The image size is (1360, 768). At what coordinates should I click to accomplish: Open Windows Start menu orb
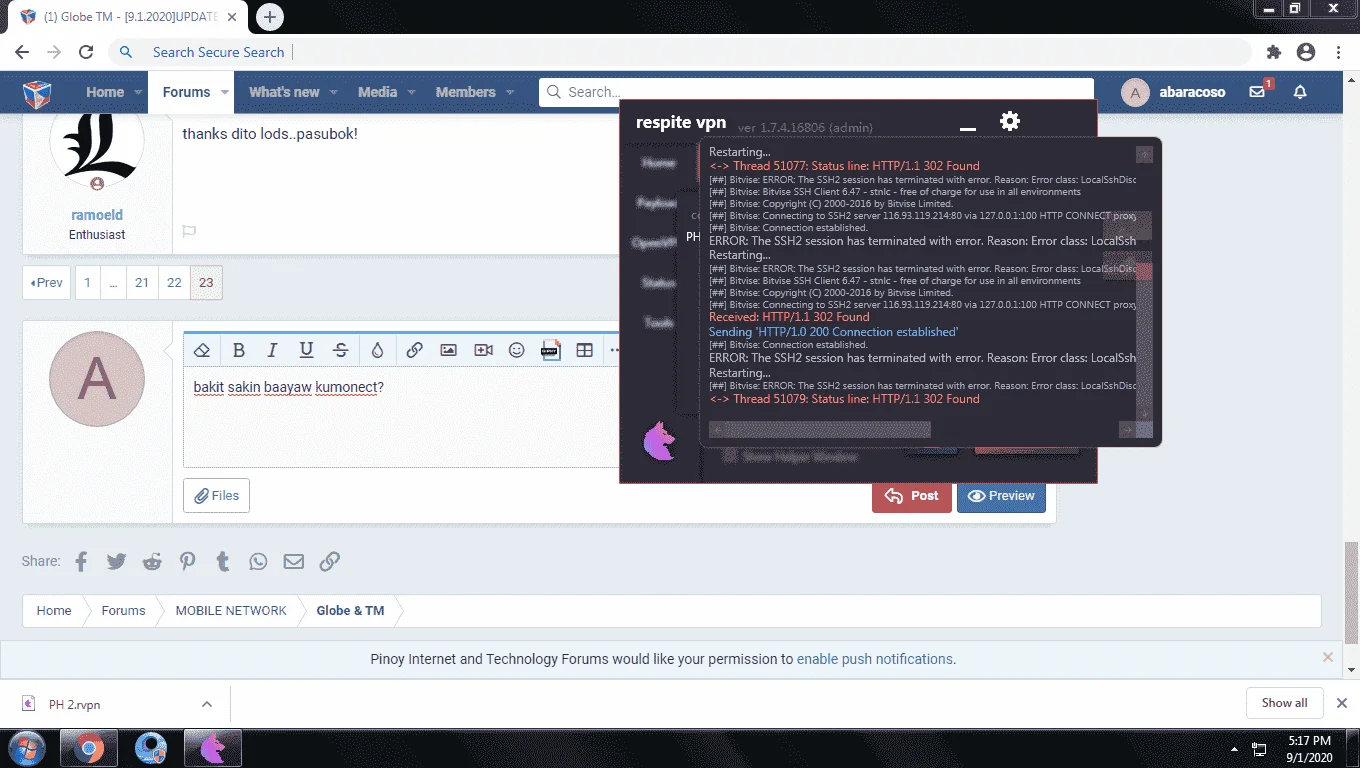pos(27,748)
